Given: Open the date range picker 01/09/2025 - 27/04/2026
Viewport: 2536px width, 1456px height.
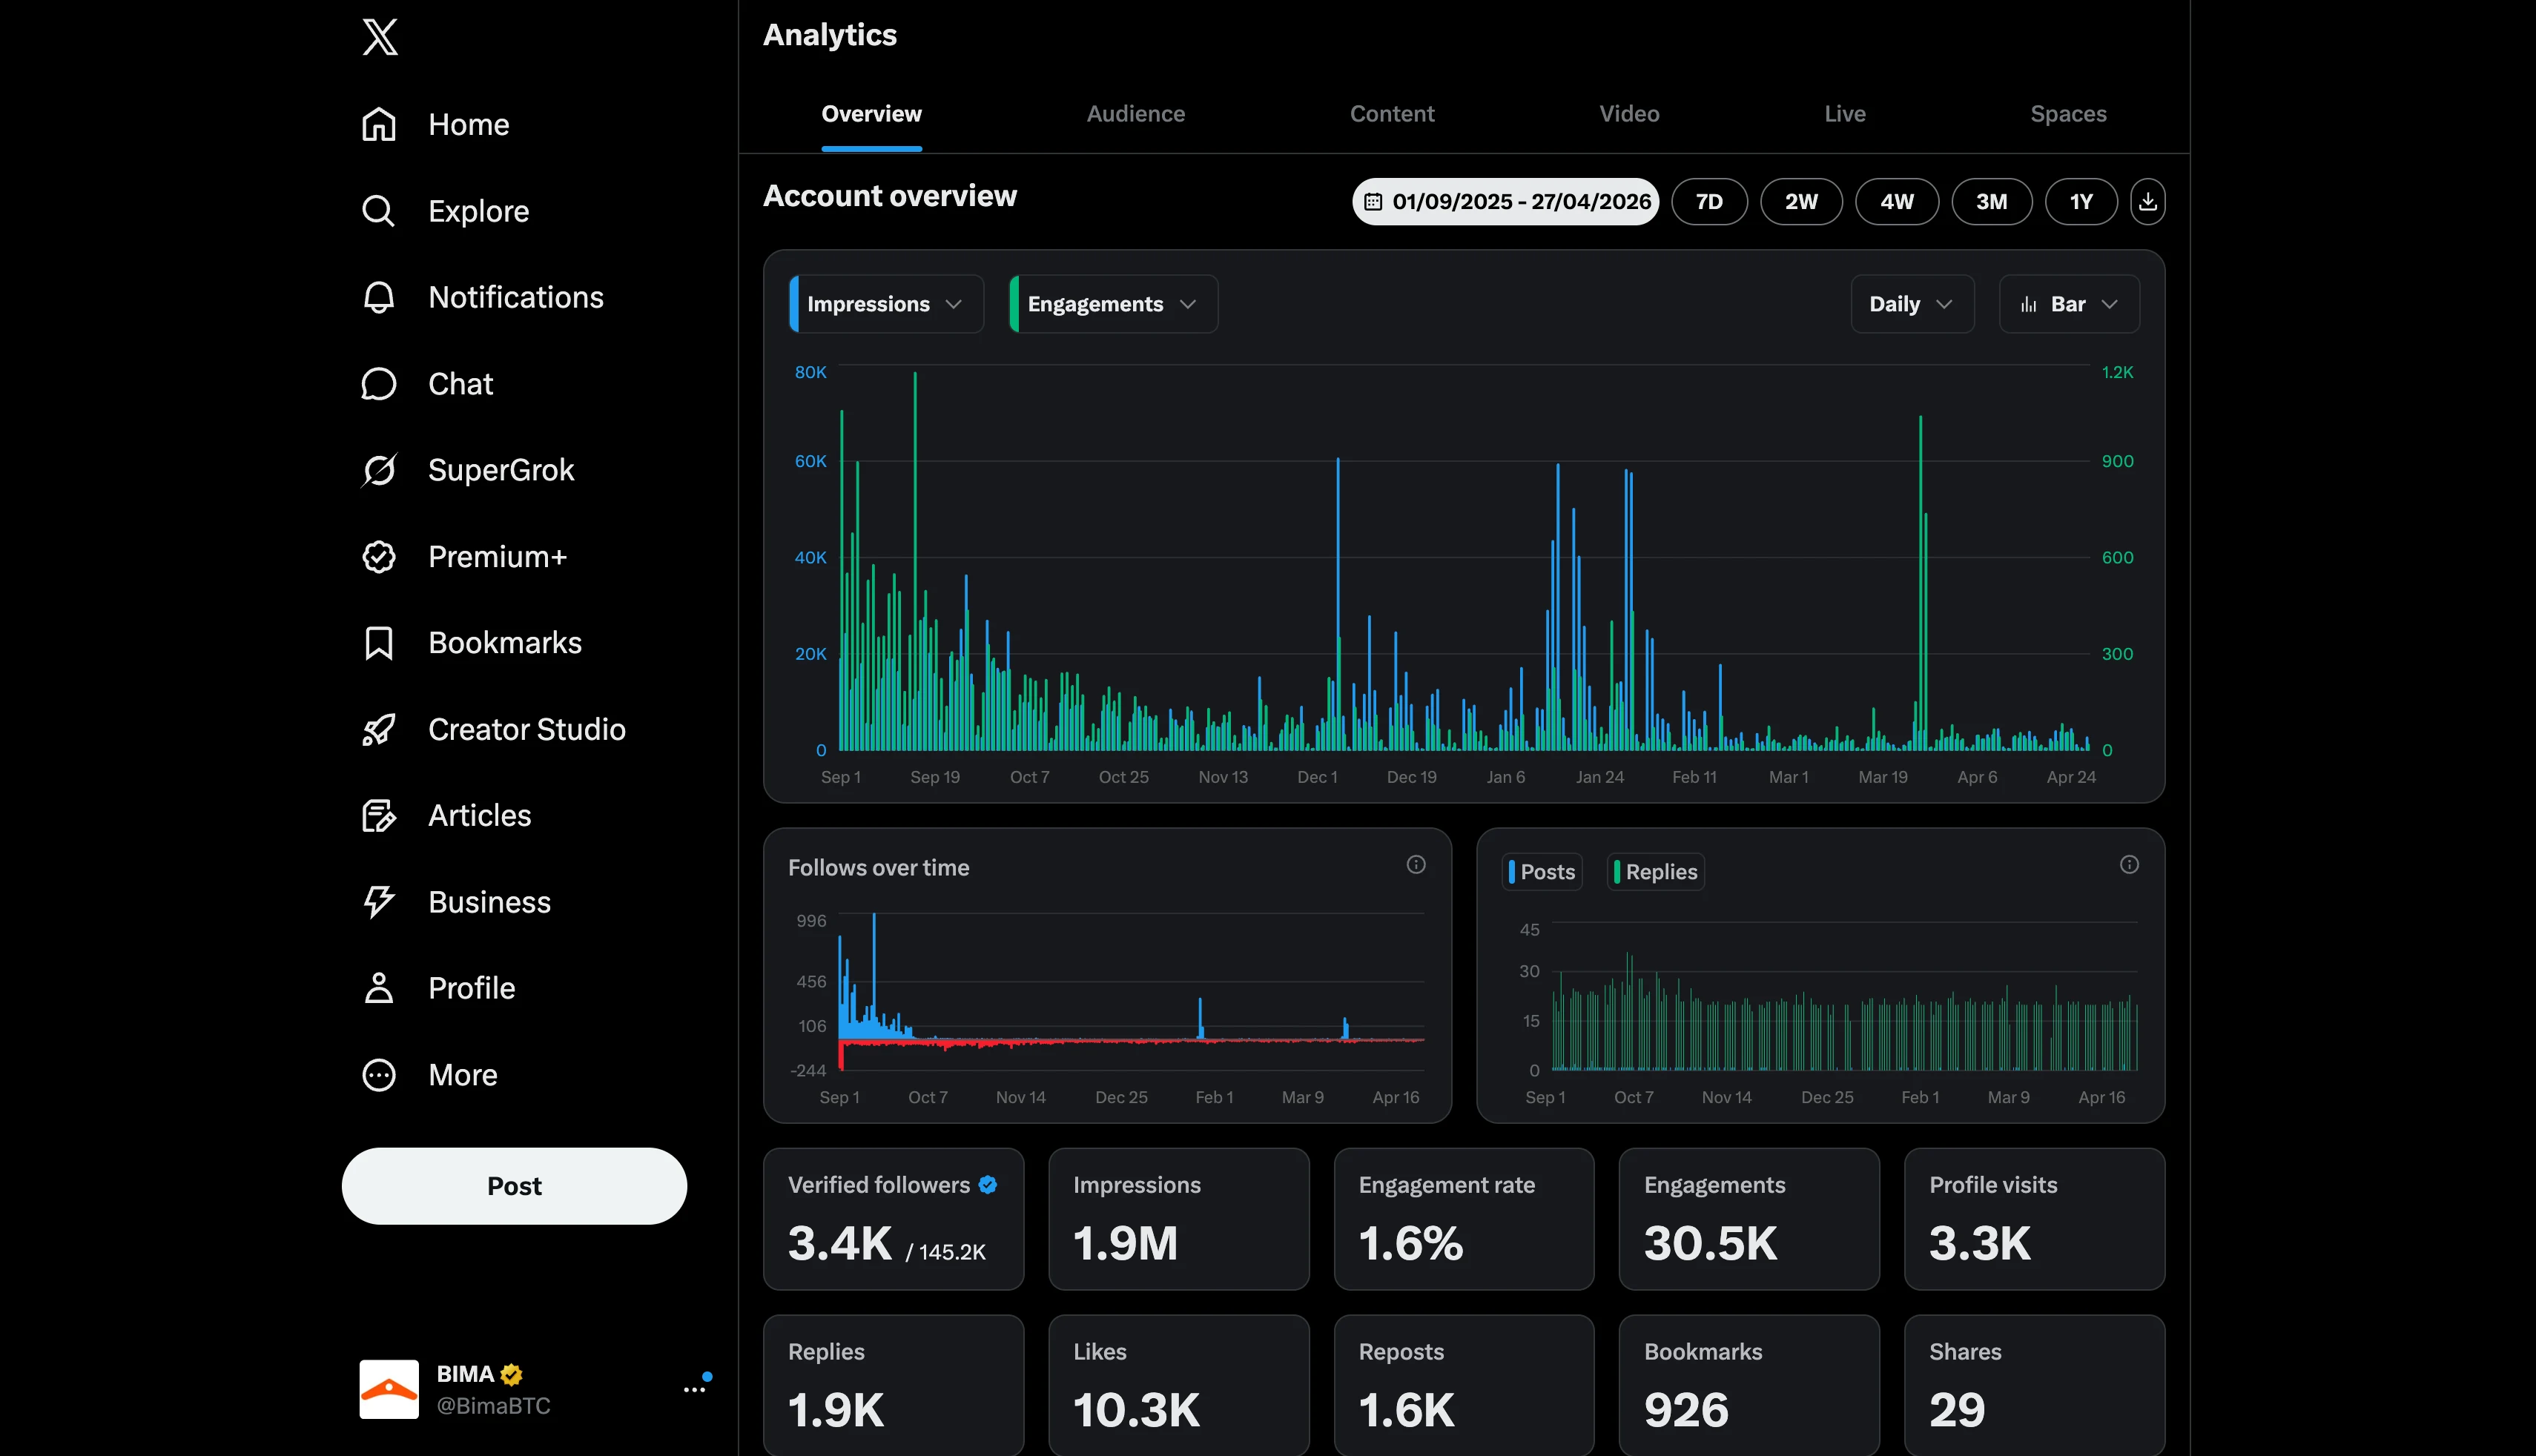Looking at the screenshot, I should tap(1506, 202).
